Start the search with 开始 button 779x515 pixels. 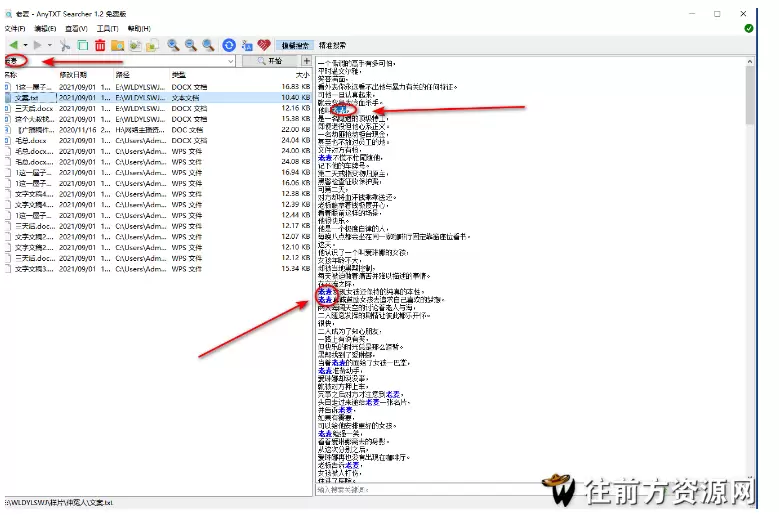(x=270, y=61)
